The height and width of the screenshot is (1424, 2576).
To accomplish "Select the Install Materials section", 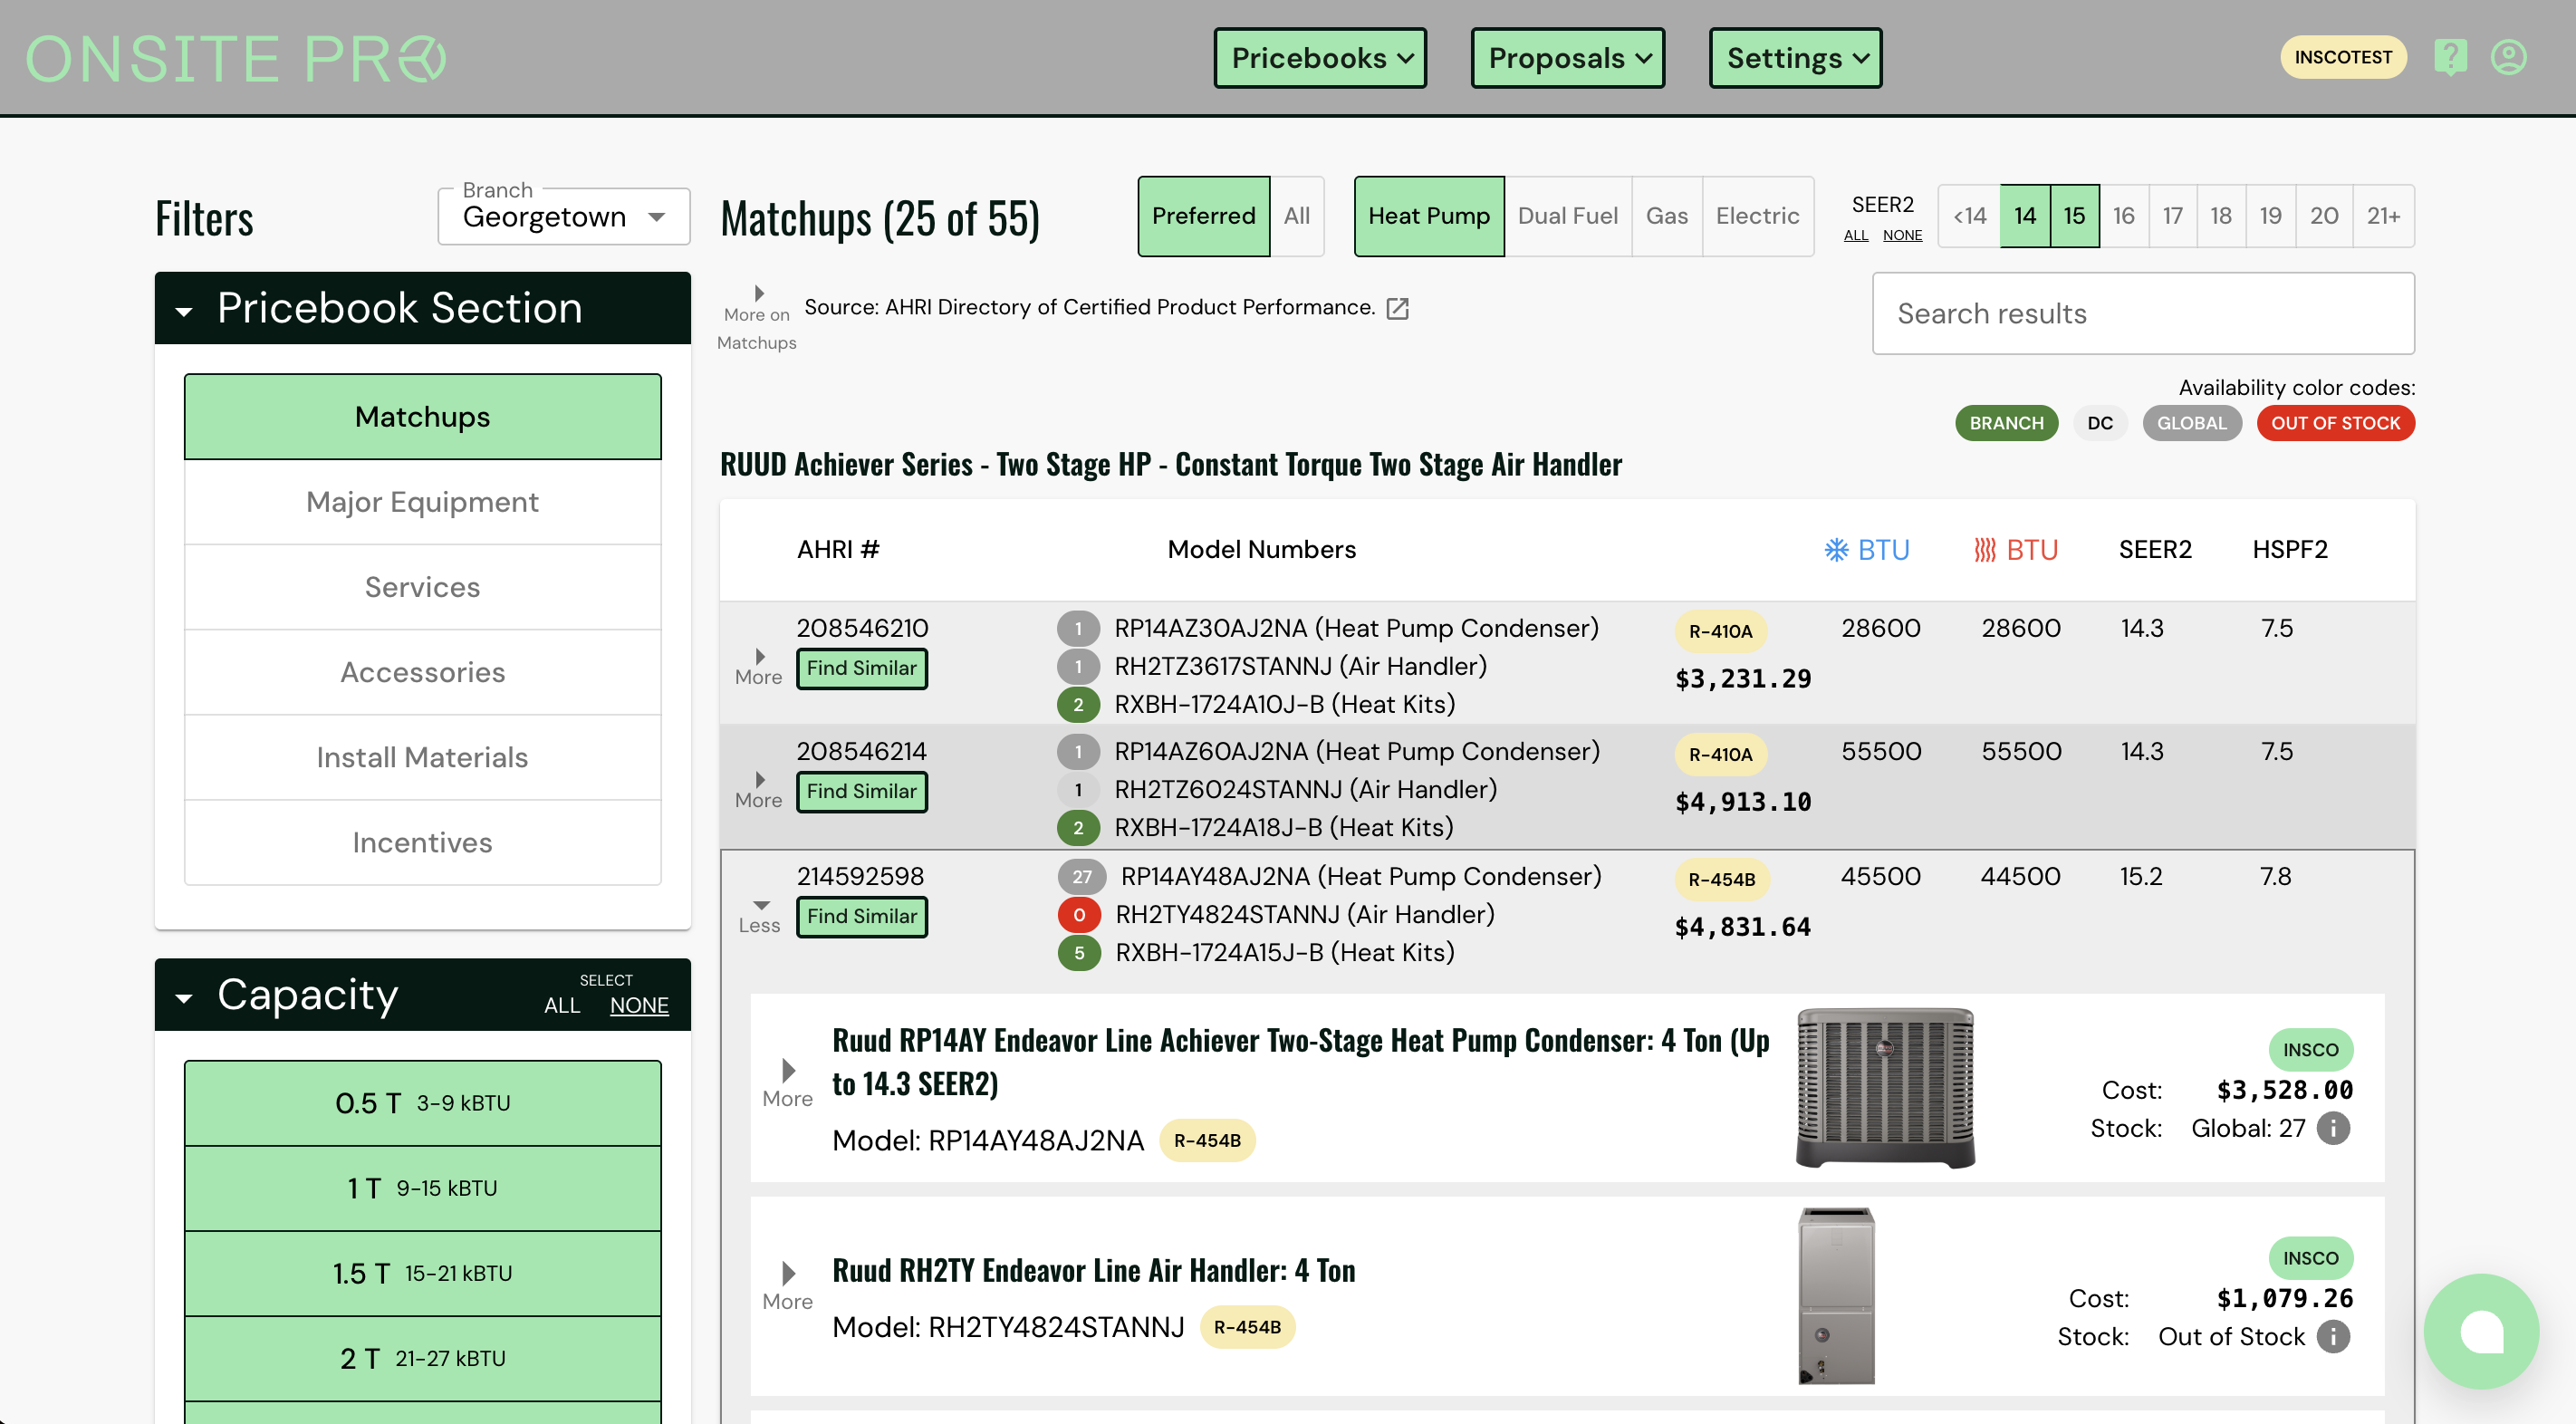I will coord(423,757).
